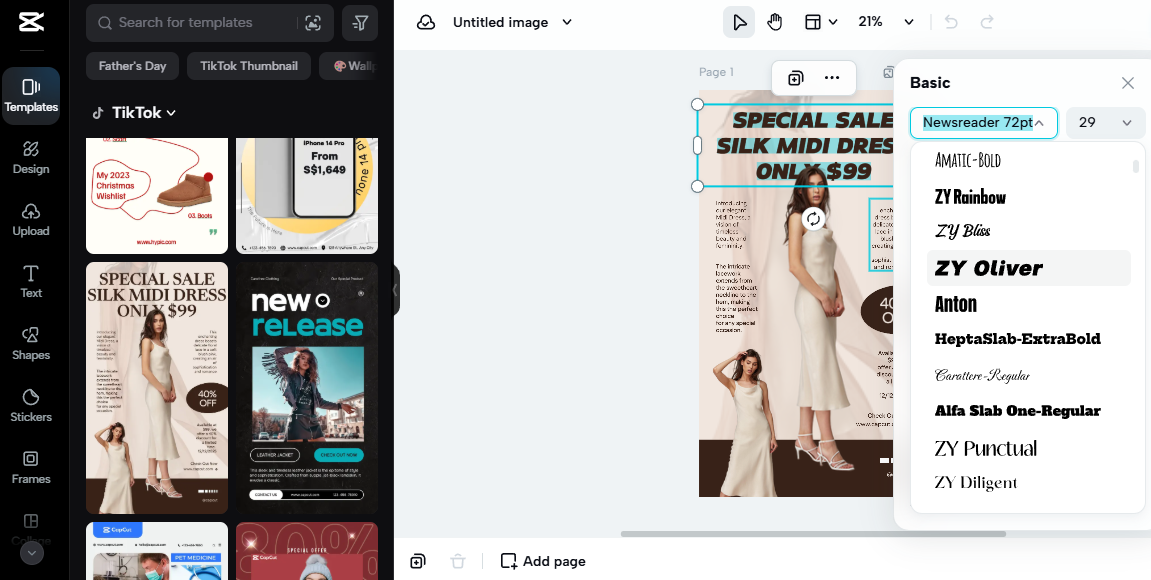Activate the Select pointer tool
Viewport: 1151px width, 580px height.
739,22
